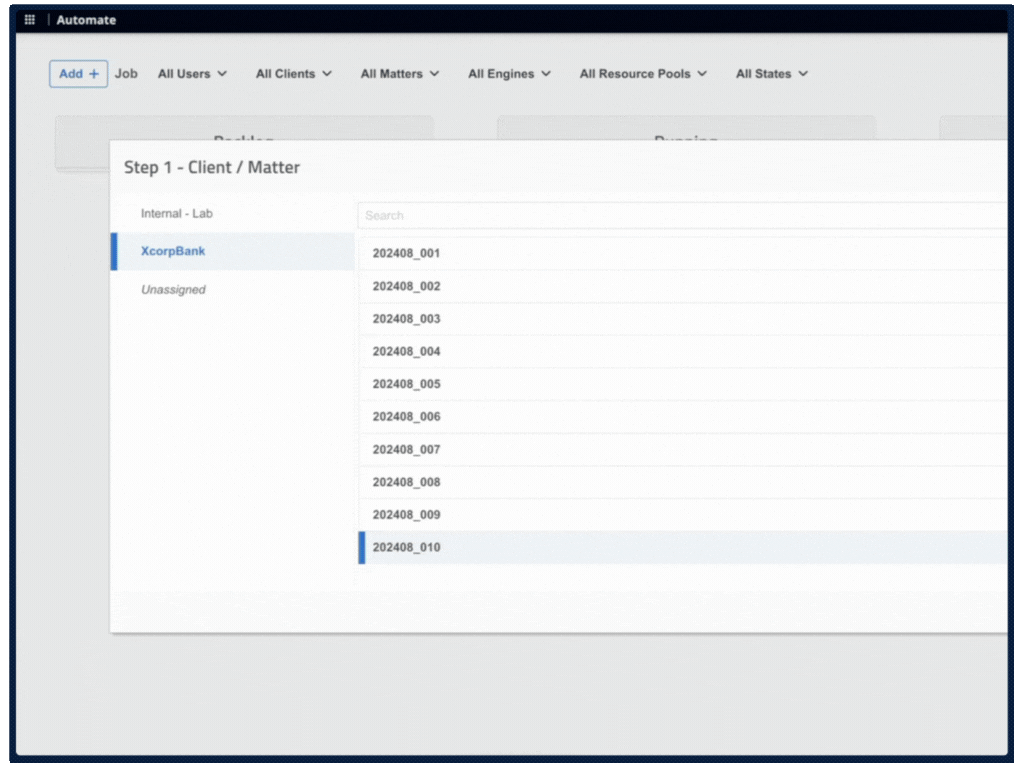
Task: Expand the All Matters dropdown
Action: coord(399,73)
